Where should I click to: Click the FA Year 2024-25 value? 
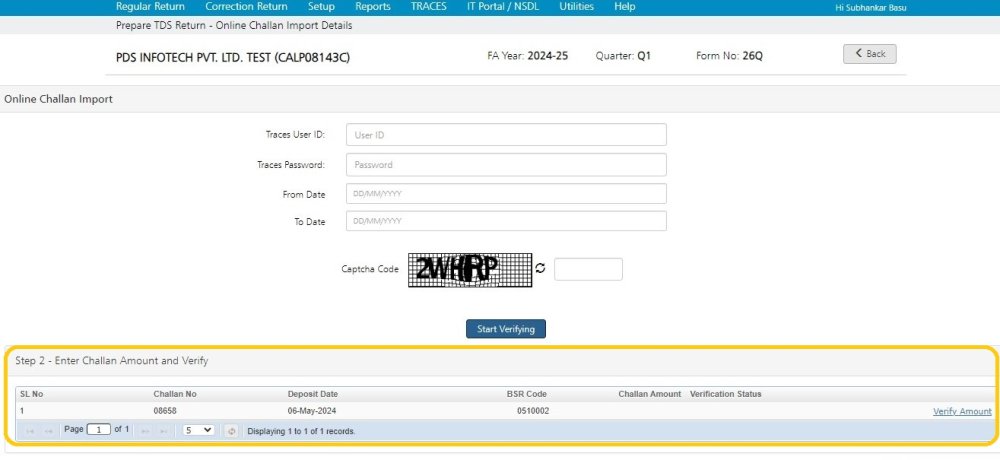[548, 56]
